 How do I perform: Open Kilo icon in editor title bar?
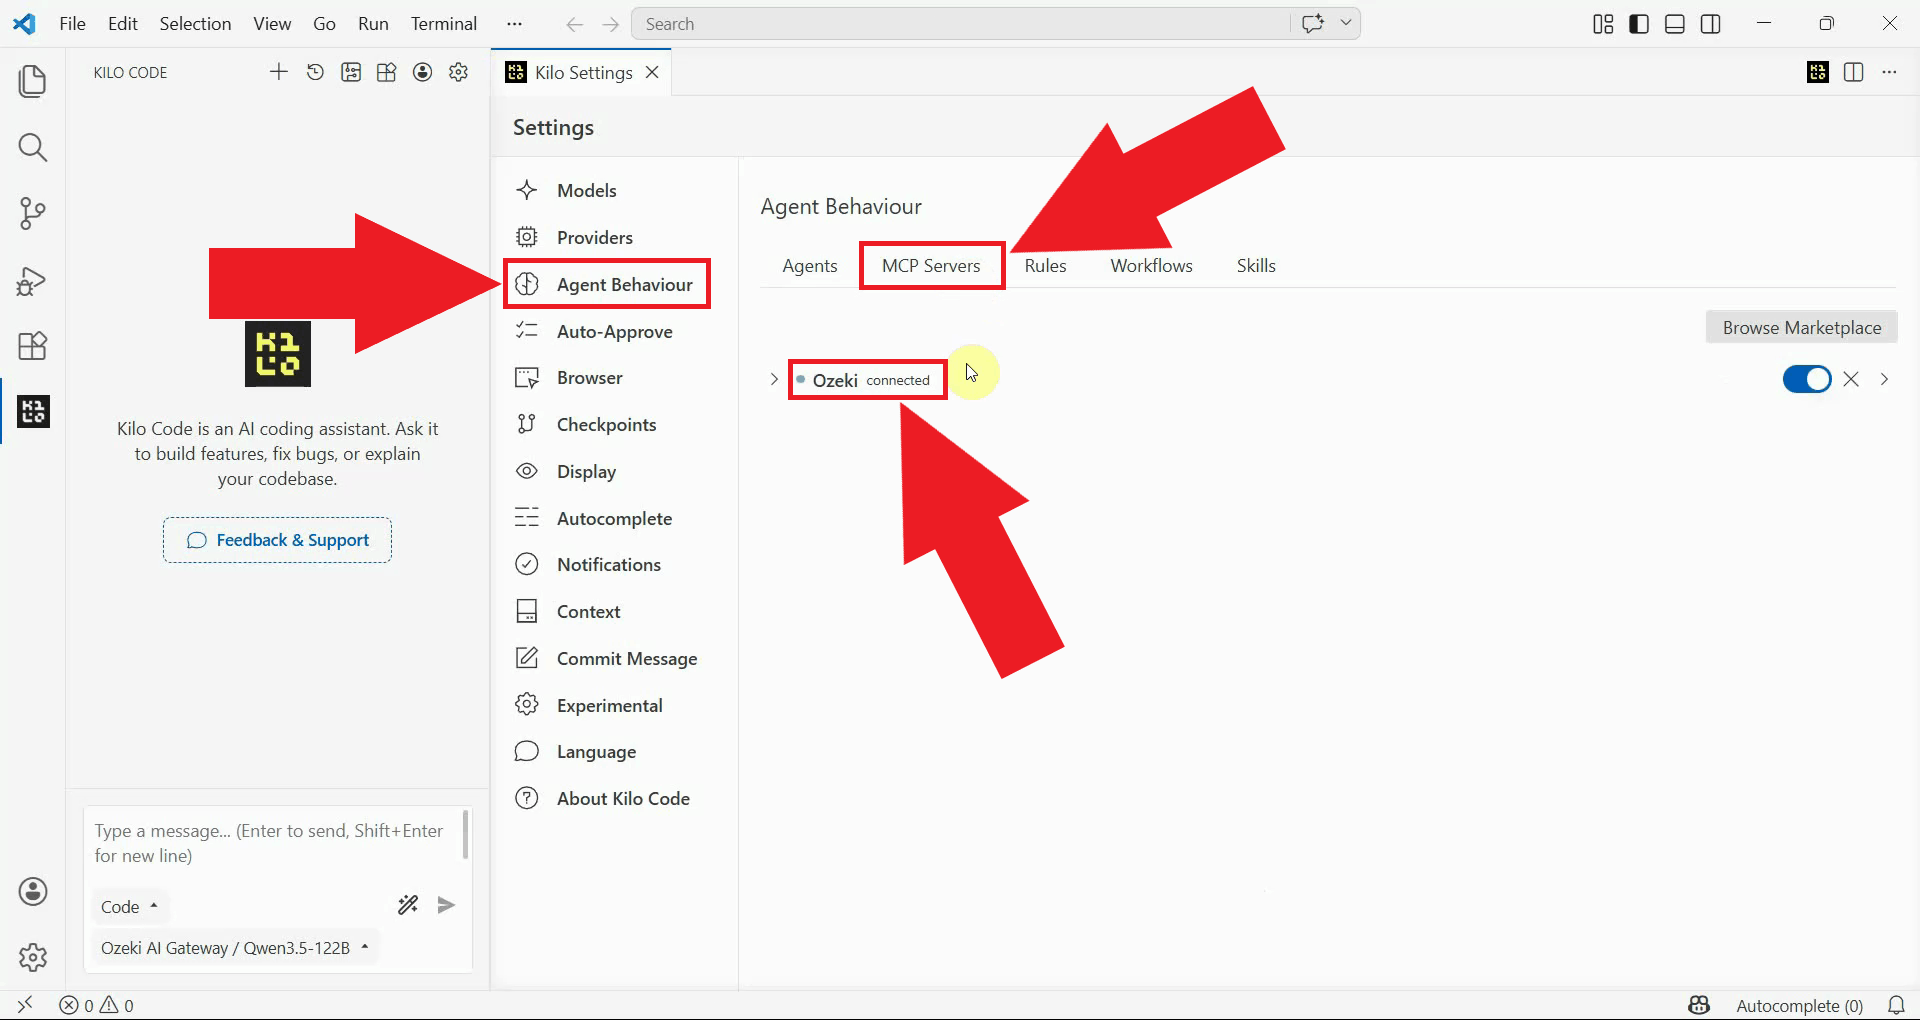click(1818, 72)
